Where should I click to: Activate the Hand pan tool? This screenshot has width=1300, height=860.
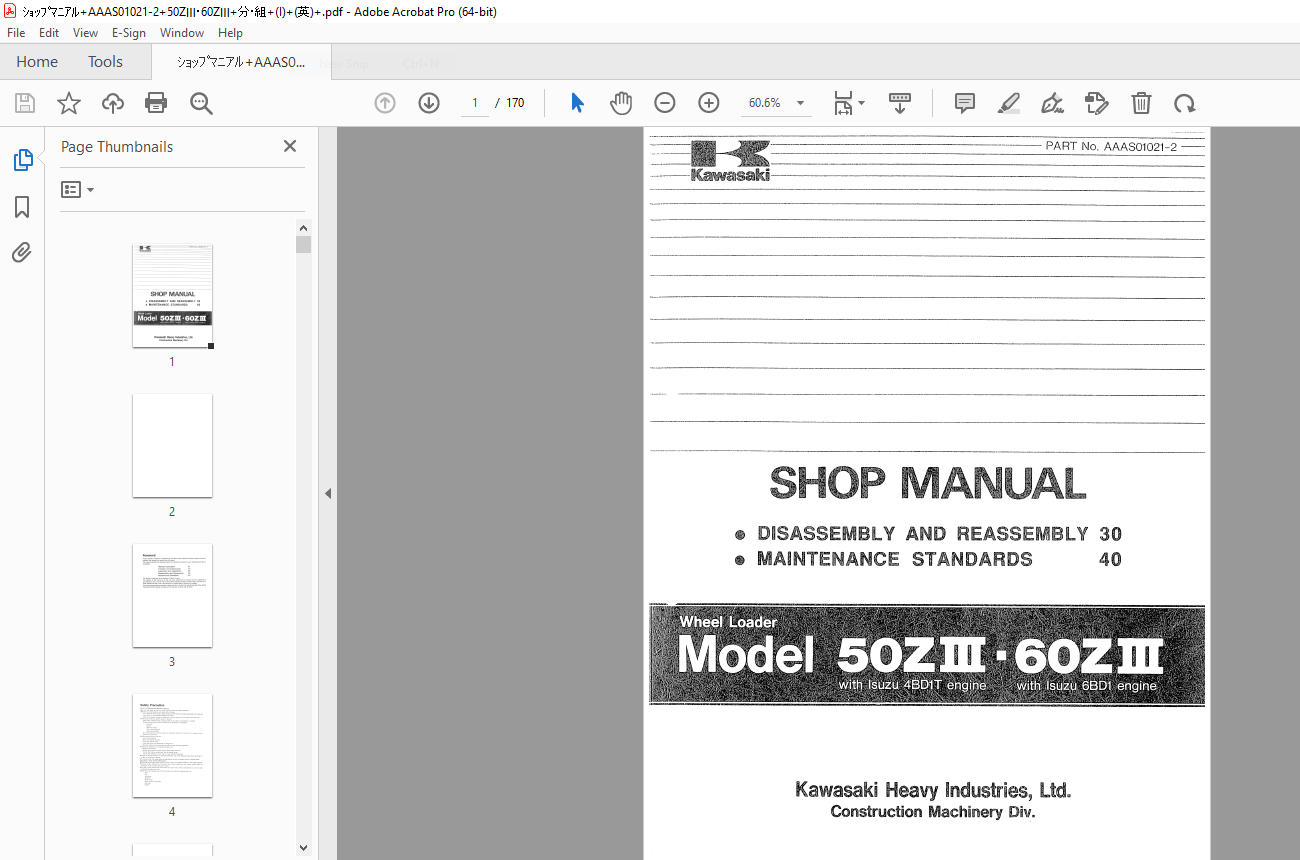(x=621, y=103)
